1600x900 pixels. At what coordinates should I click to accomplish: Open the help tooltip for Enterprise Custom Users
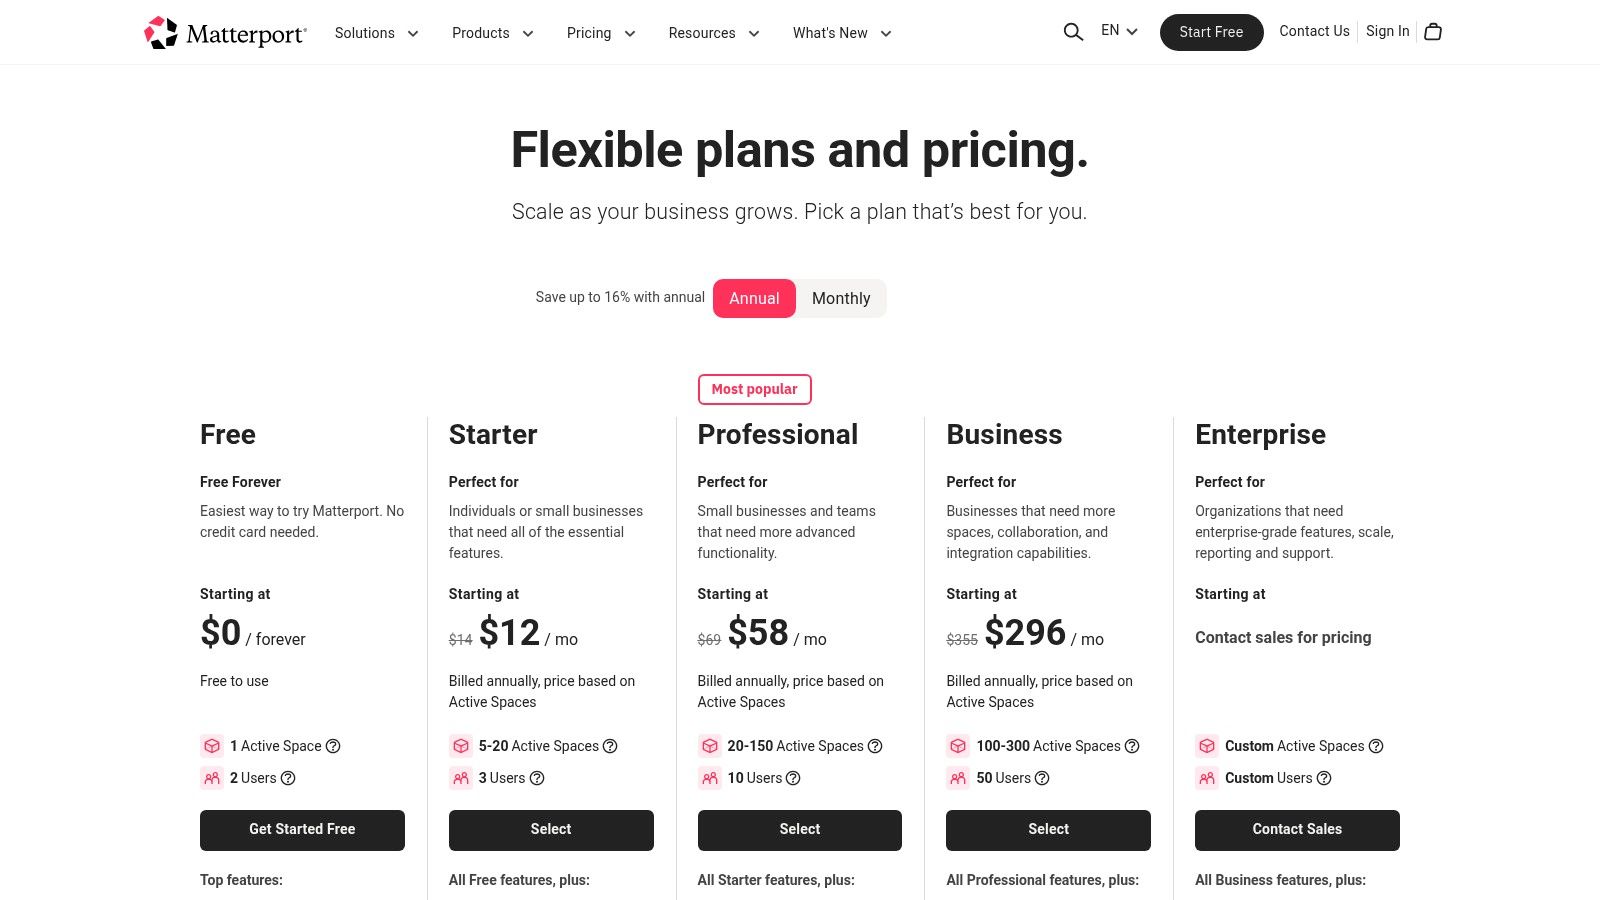tap(1324, 778)
